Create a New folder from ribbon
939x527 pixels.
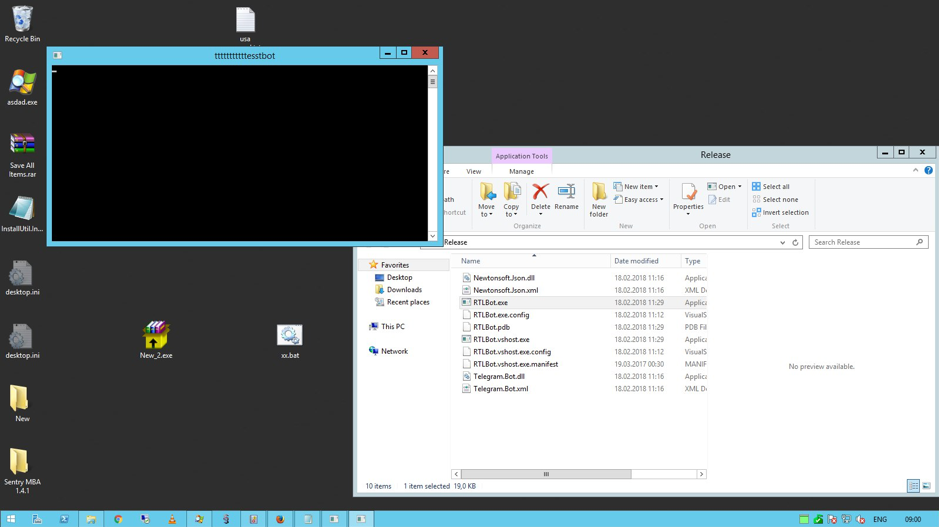click(x=599, y=199)
